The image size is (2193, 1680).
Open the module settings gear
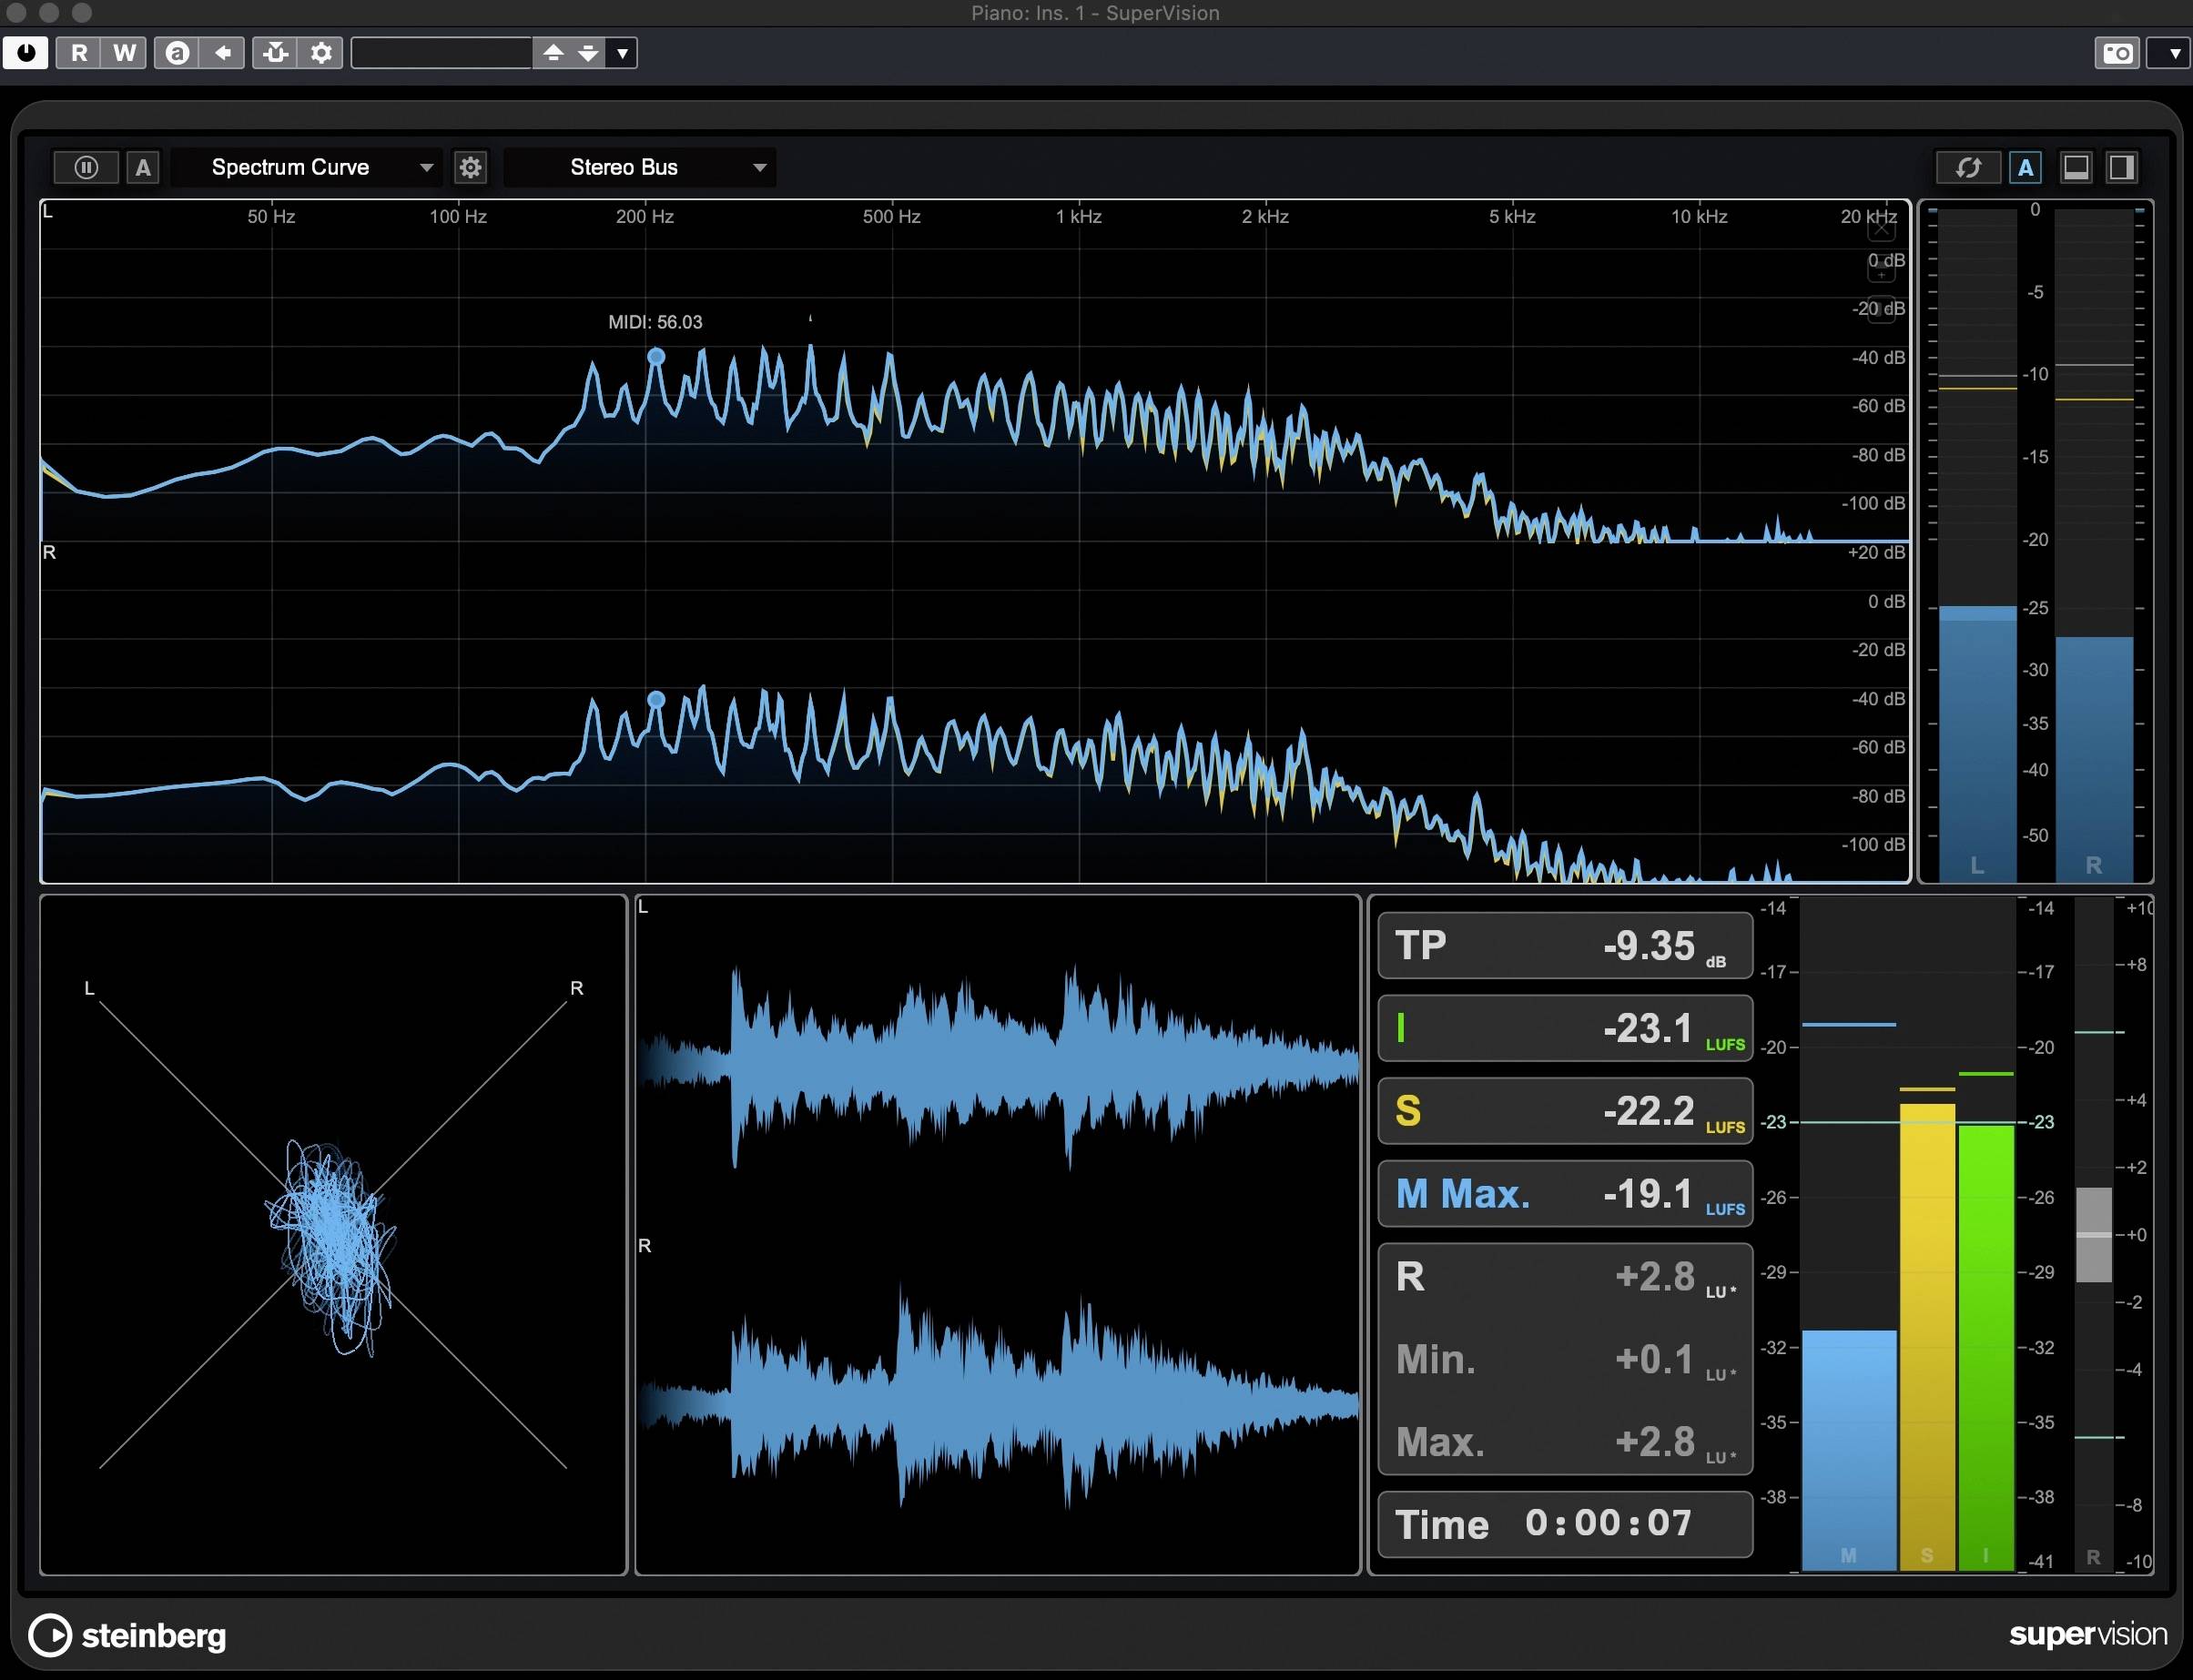pos(470,167)
